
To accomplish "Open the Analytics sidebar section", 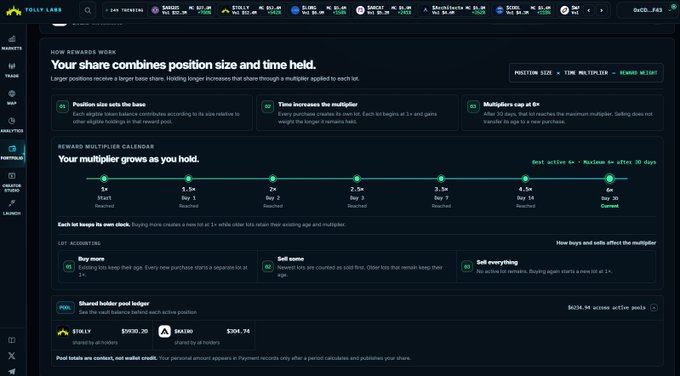I will (12, 125).
